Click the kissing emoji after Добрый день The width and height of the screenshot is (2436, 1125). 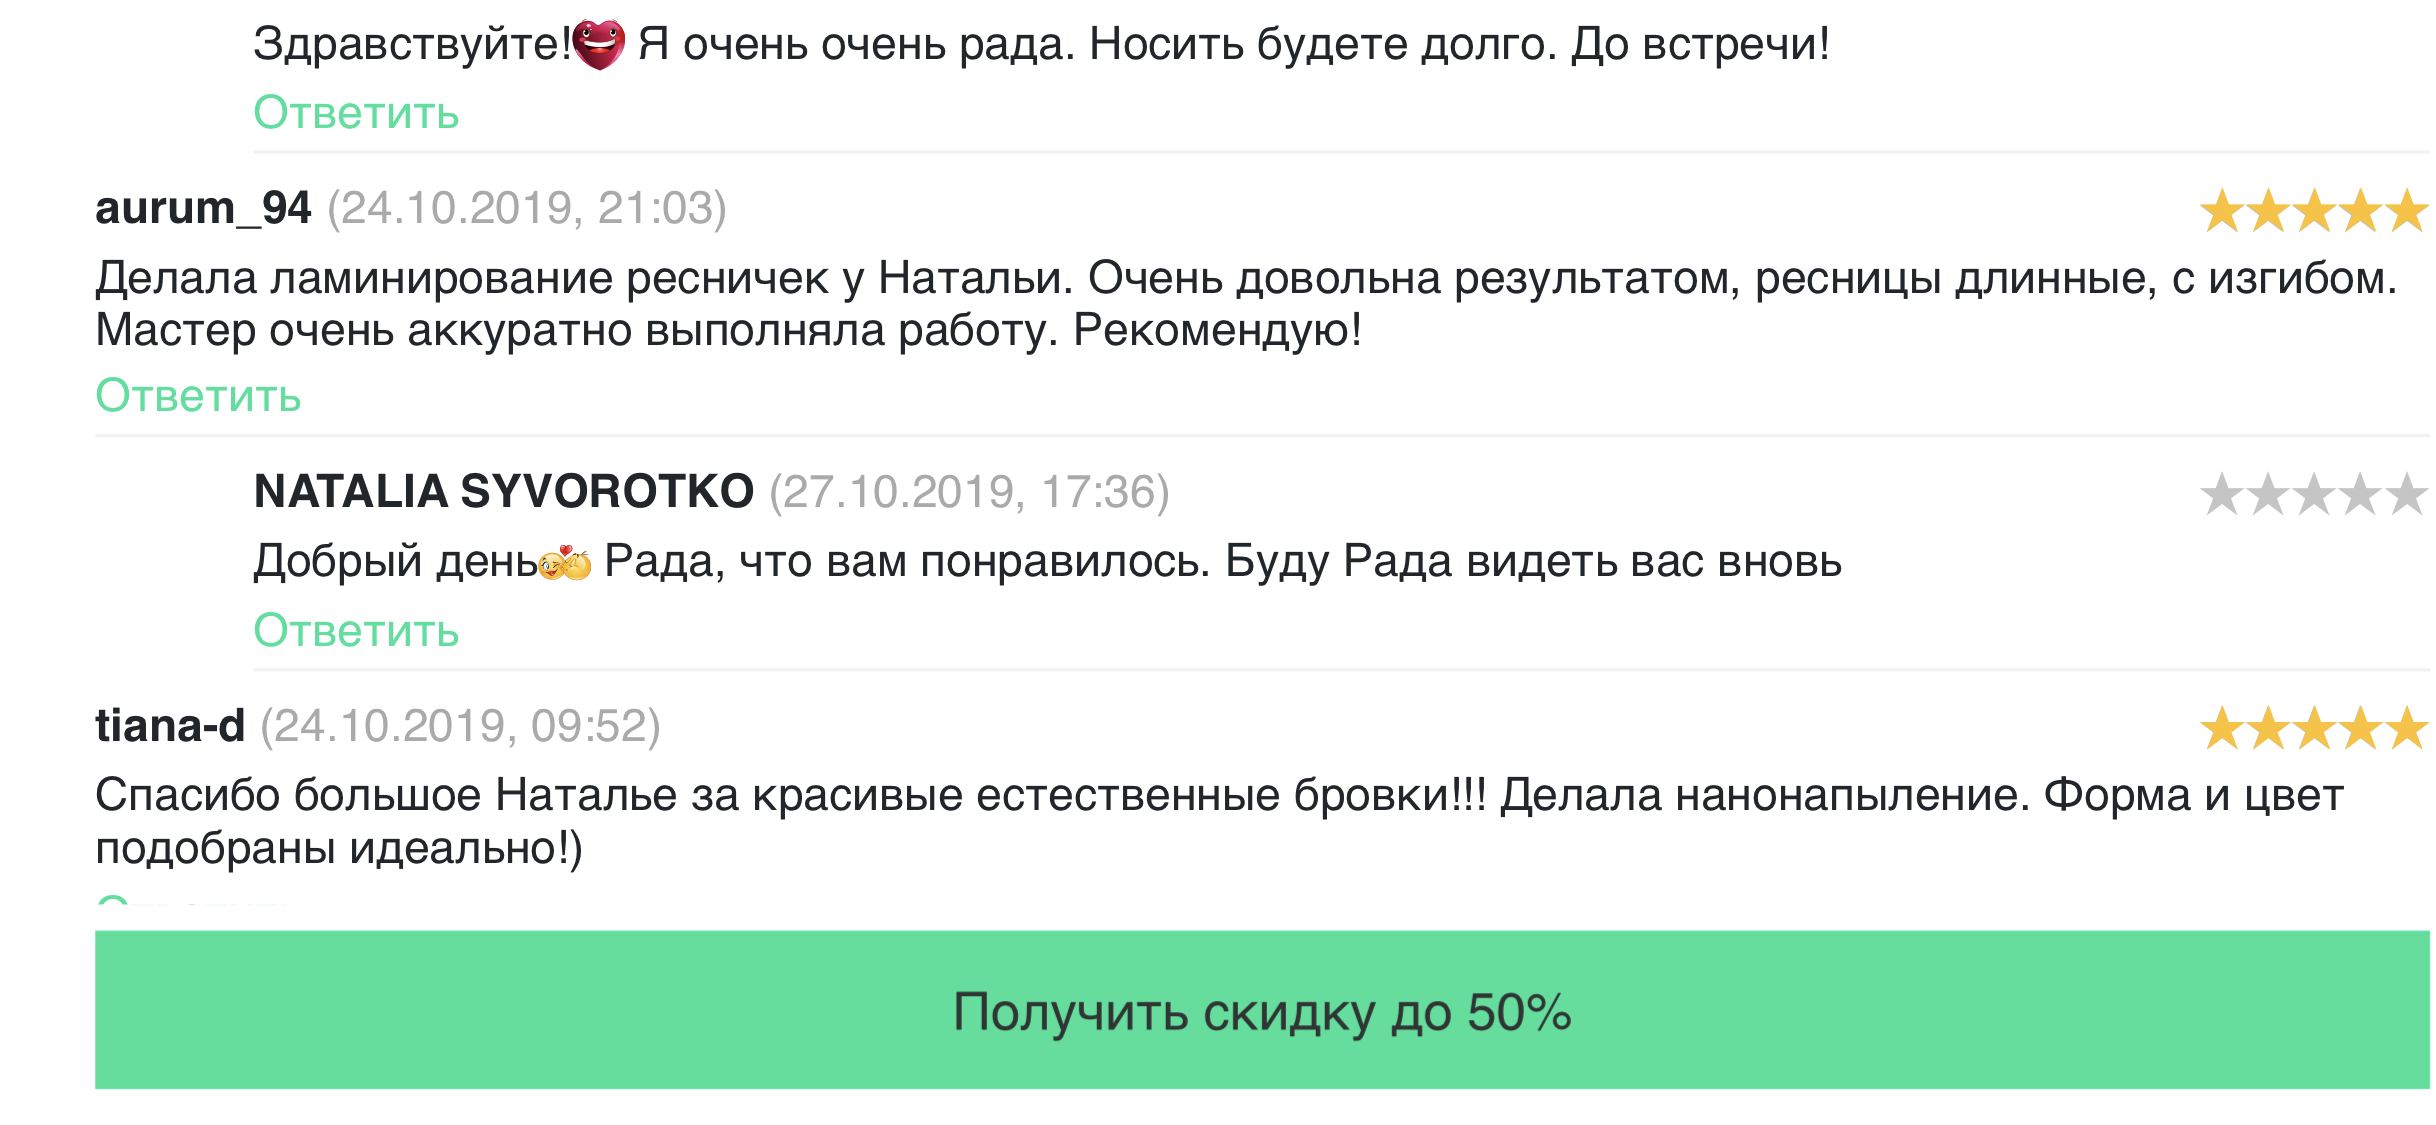coord(565,563)
